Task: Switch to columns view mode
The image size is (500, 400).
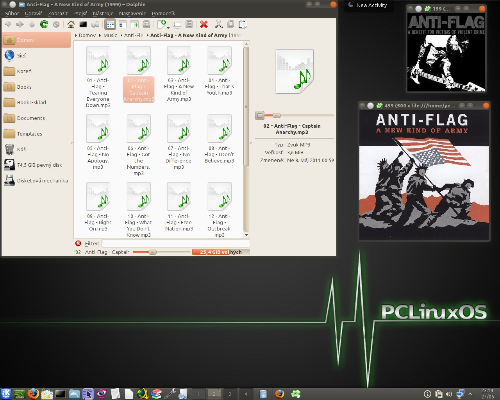Action: pos(135,24)
